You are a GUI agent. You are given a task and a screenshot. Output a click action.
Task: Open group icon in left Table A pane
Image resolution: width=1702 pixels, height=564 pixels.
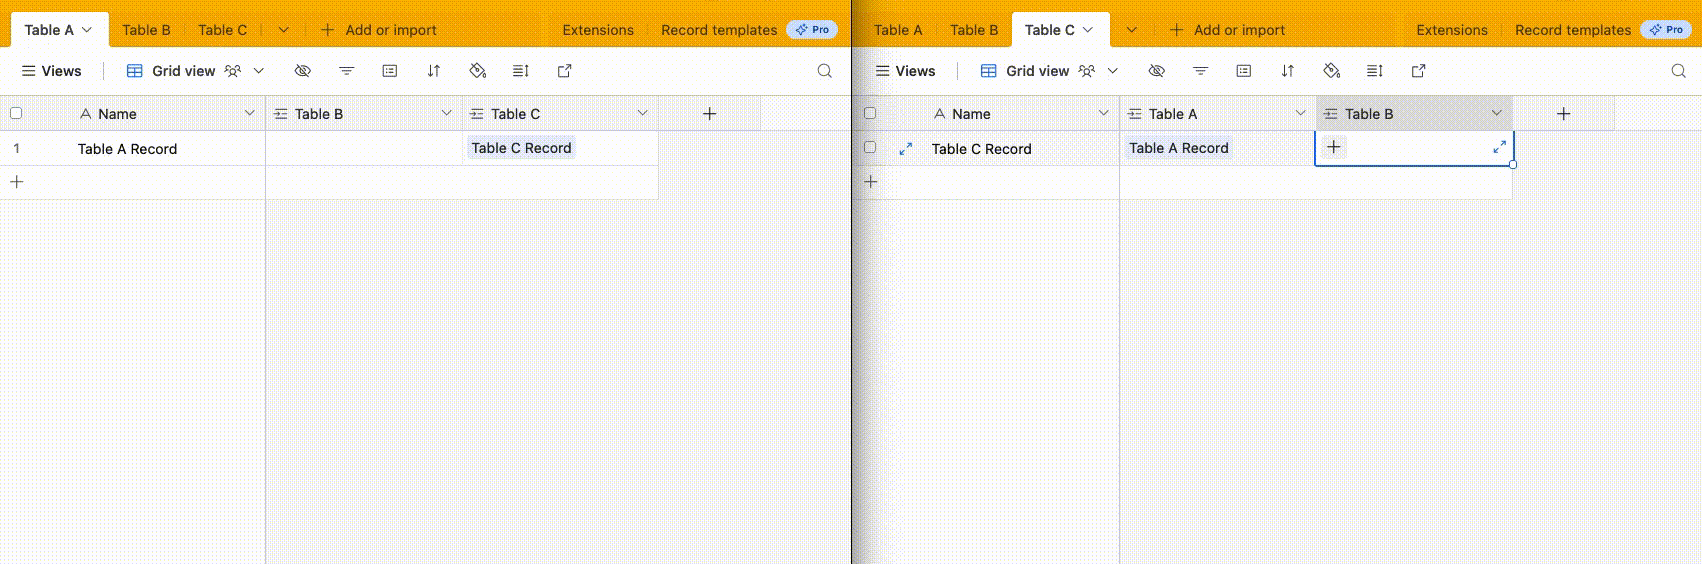[390, 71]
